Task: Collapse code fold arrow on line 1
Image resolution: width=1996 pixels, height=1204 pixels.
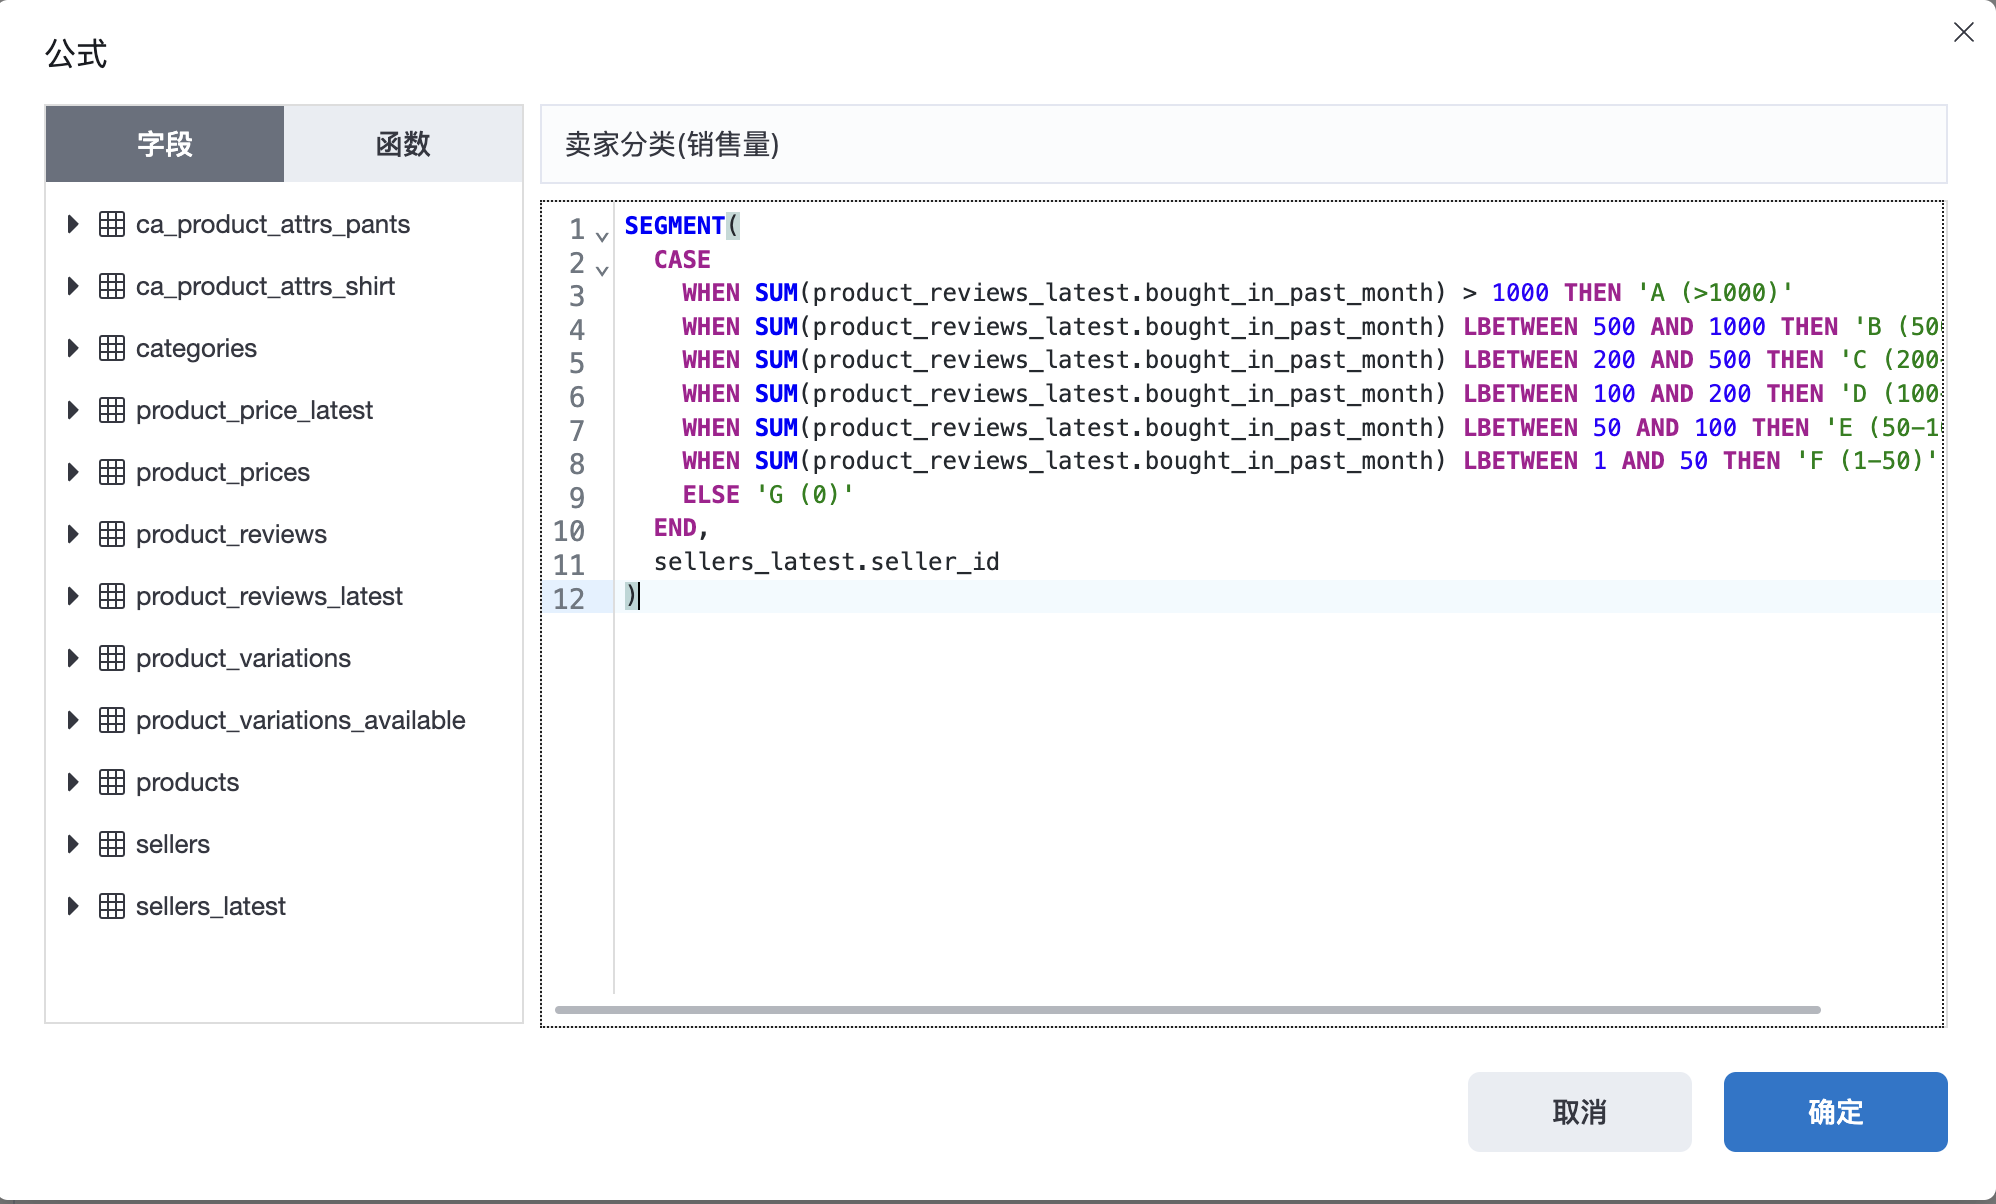Action: pos(602,237)
